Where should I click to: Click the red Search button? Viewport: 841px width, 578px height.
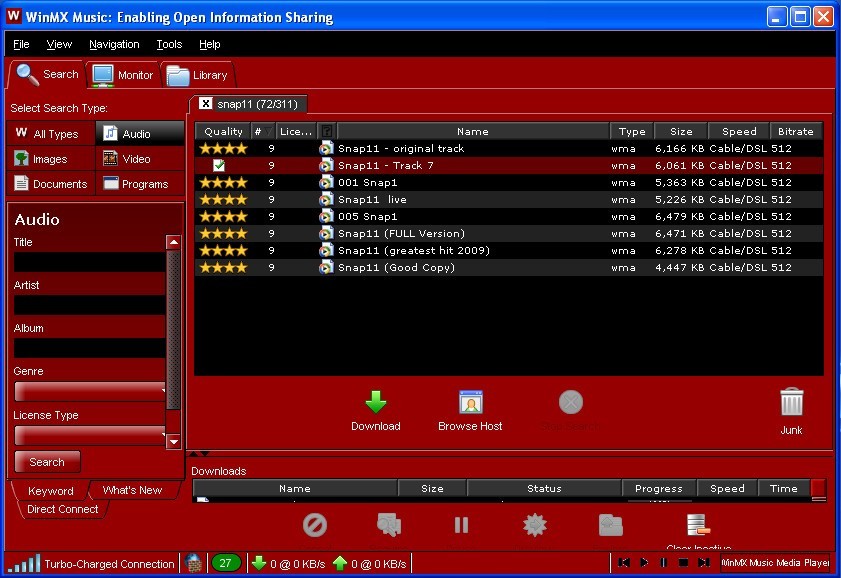click(x=47, y=462)
